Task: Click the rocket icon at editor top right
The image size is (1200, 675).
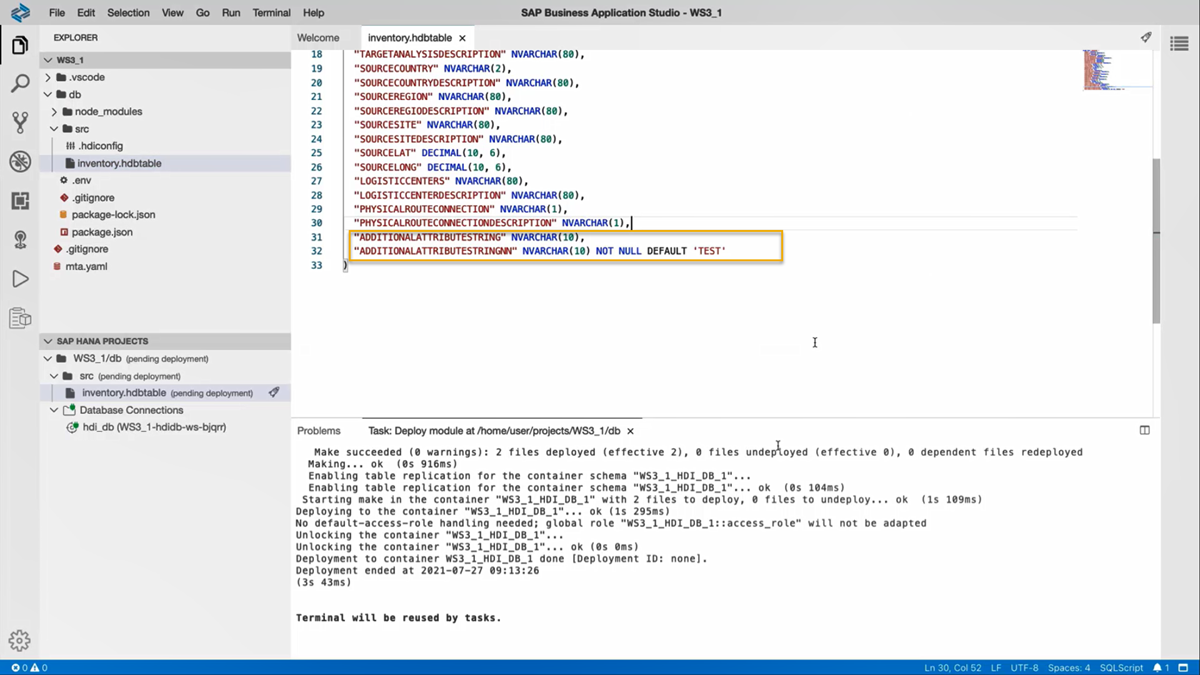Action: (1146, 37)
